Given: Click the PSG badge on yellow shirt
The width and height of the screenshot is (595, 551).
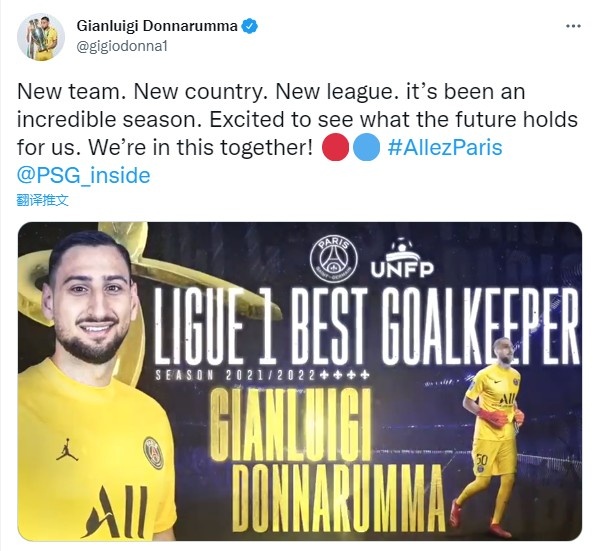Looking at the screenshot, I should [x=153, y=453].
